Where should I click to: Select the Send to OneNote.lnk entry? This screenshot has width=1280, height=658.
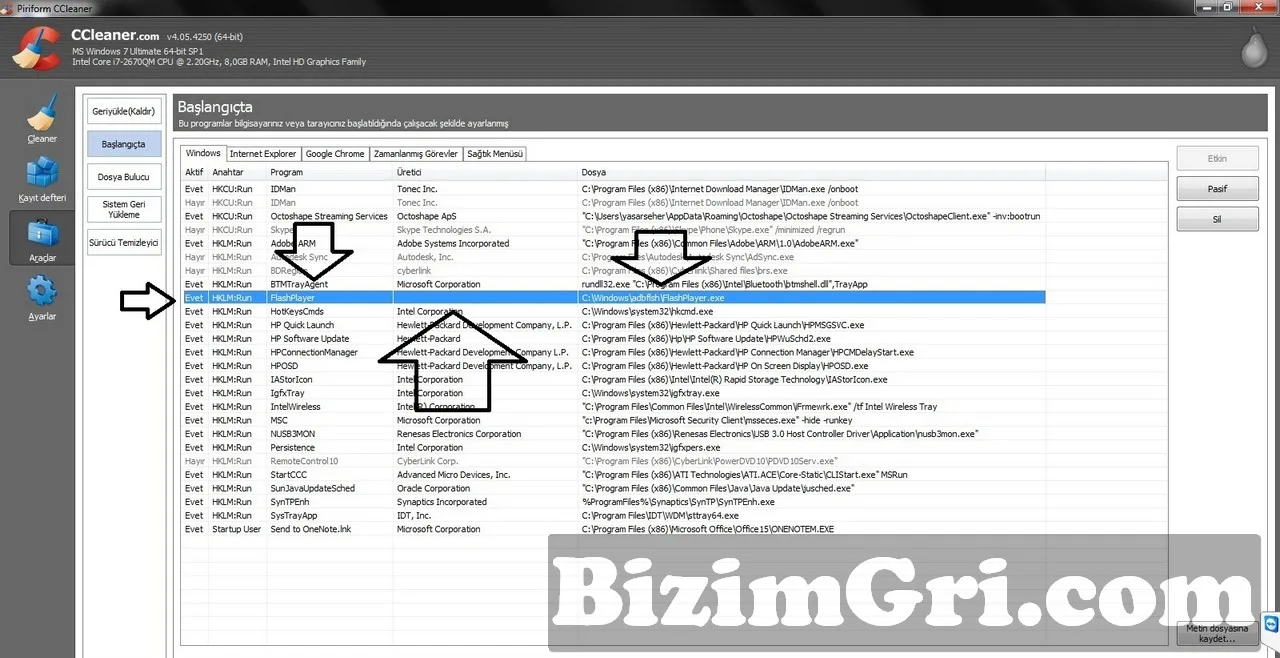pos(613,529)
